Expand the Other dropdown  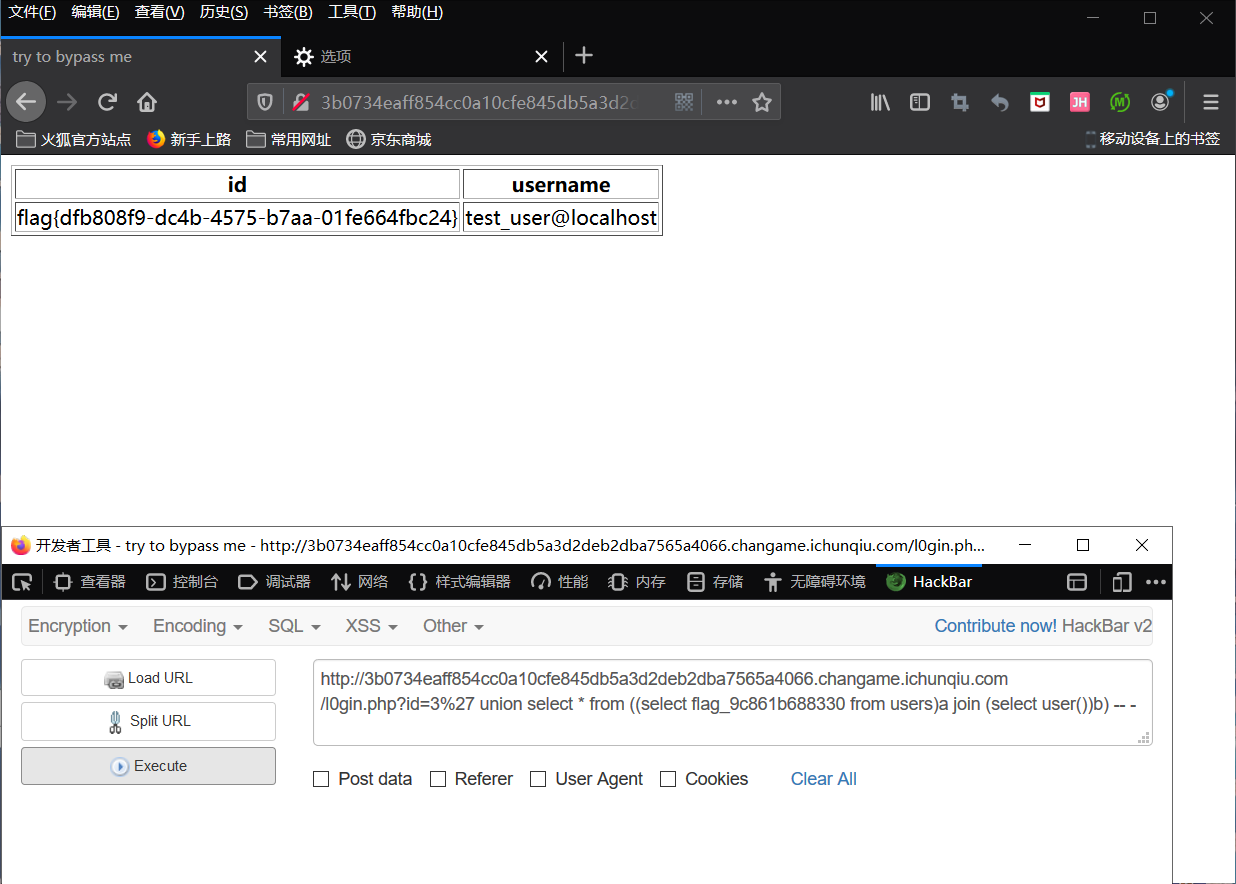coord(453,626)
